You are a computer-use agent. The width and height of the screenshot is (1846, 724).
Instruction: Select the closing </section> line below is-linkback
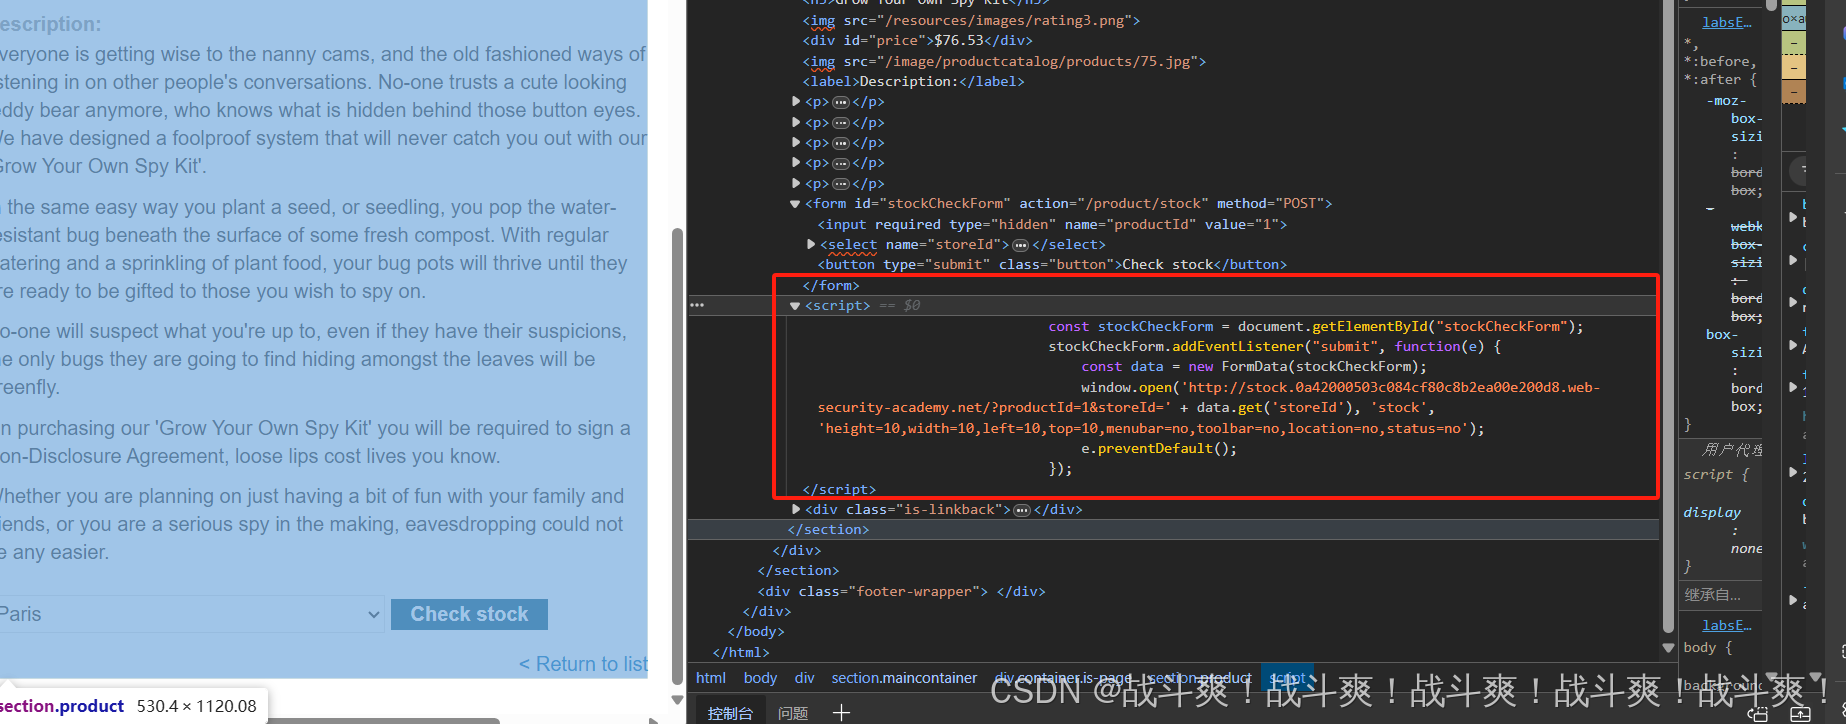point(828,530)
